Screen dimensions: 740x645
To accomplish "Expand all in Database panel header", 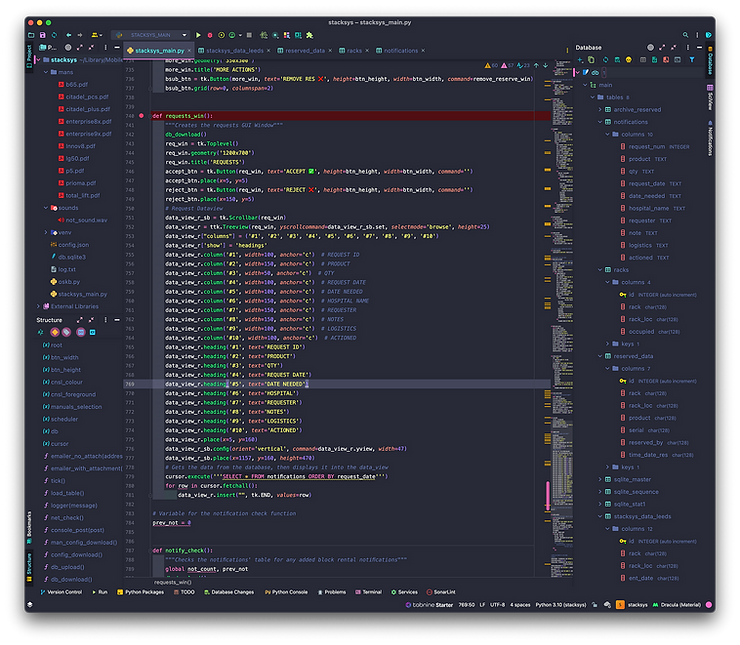I will (x=662, y=48).
